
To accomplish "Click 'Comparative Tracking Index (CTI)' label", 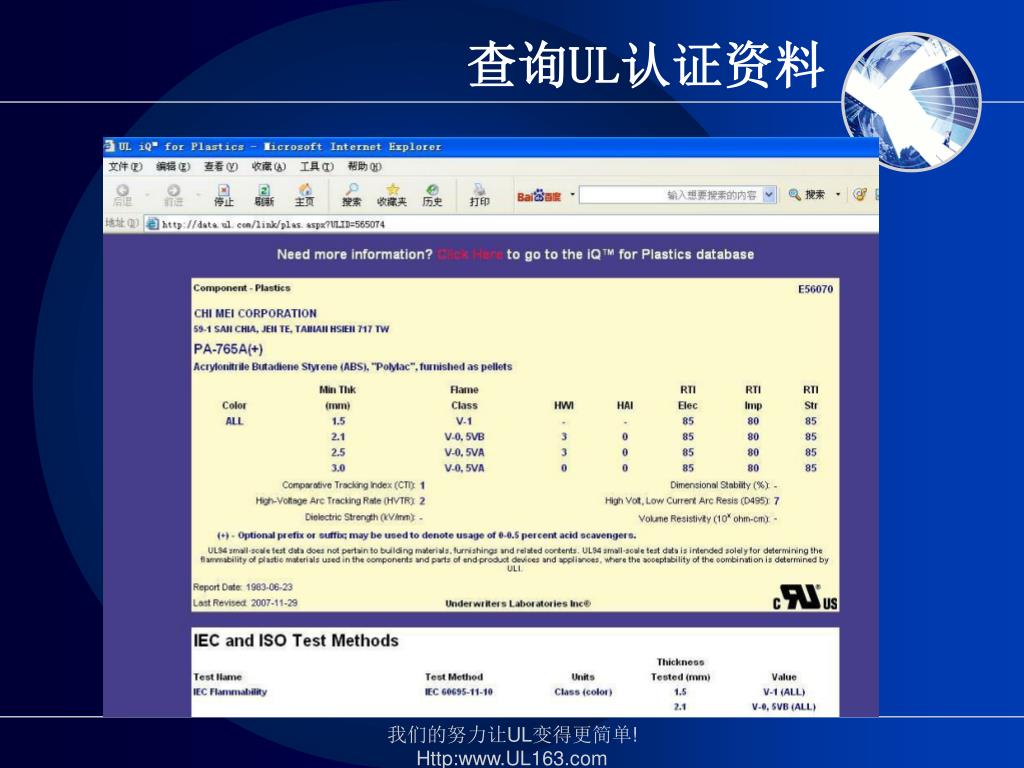I will coord(349,485).
